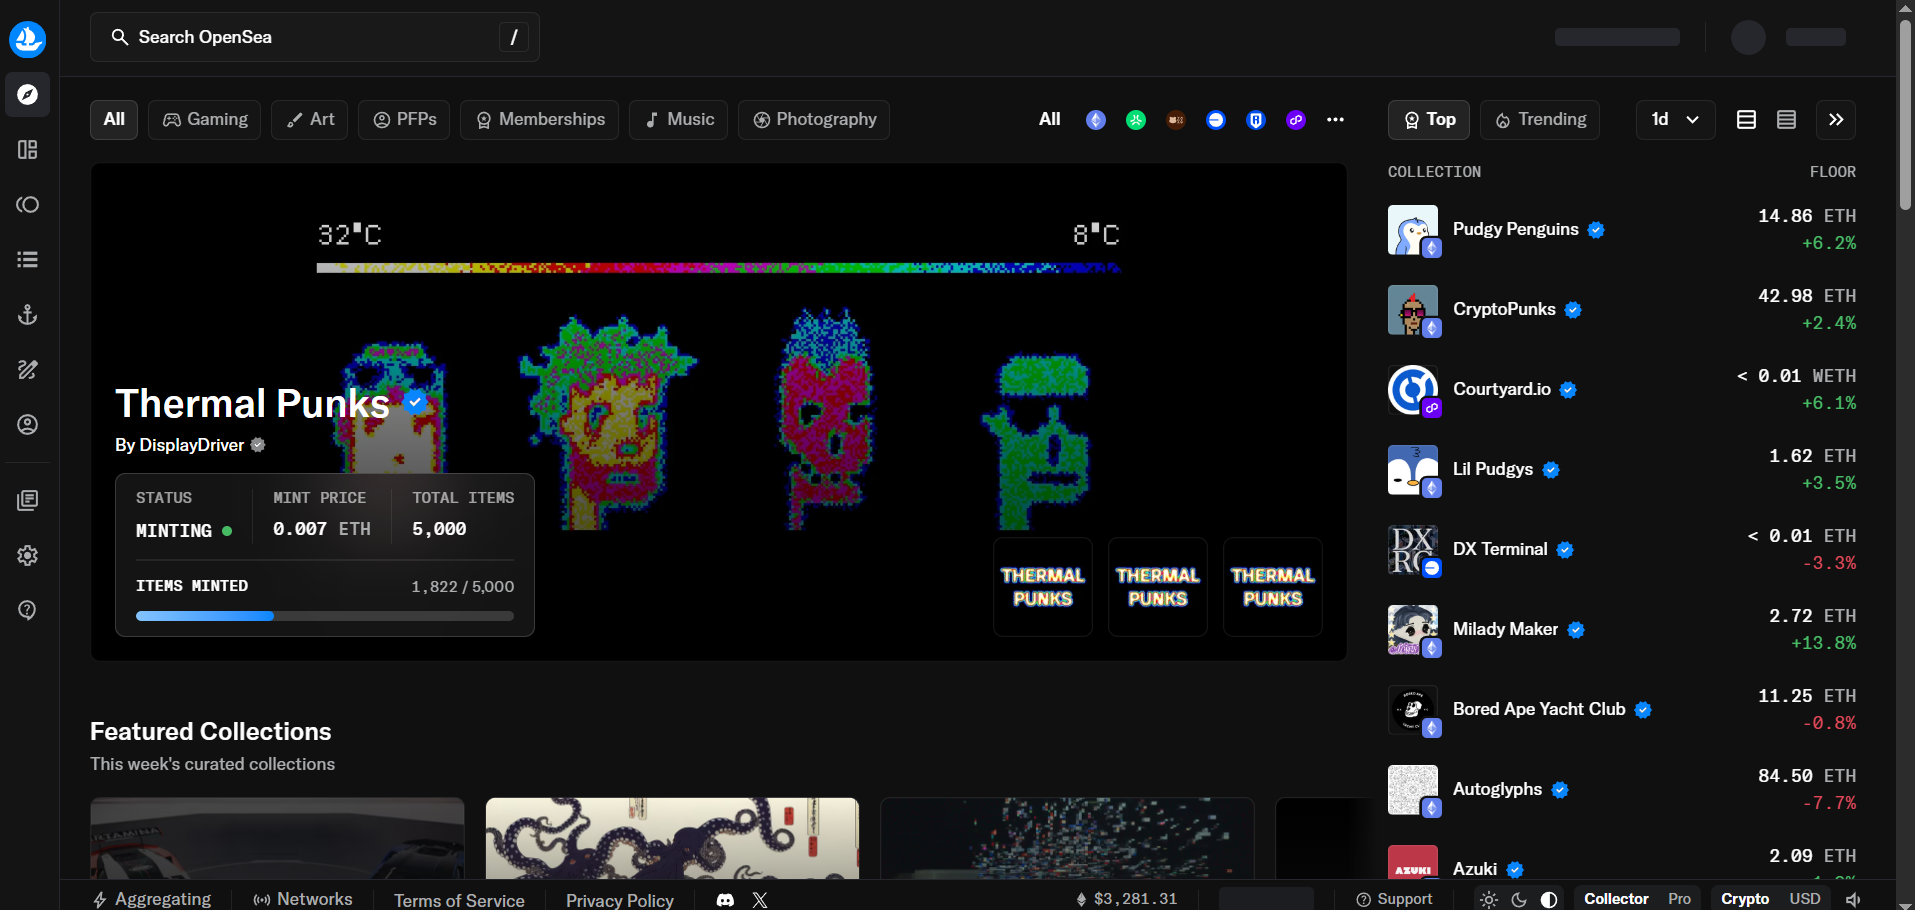Toggle currency display to USD
Screen dimensions: 1915x910
click(1804, 899)
